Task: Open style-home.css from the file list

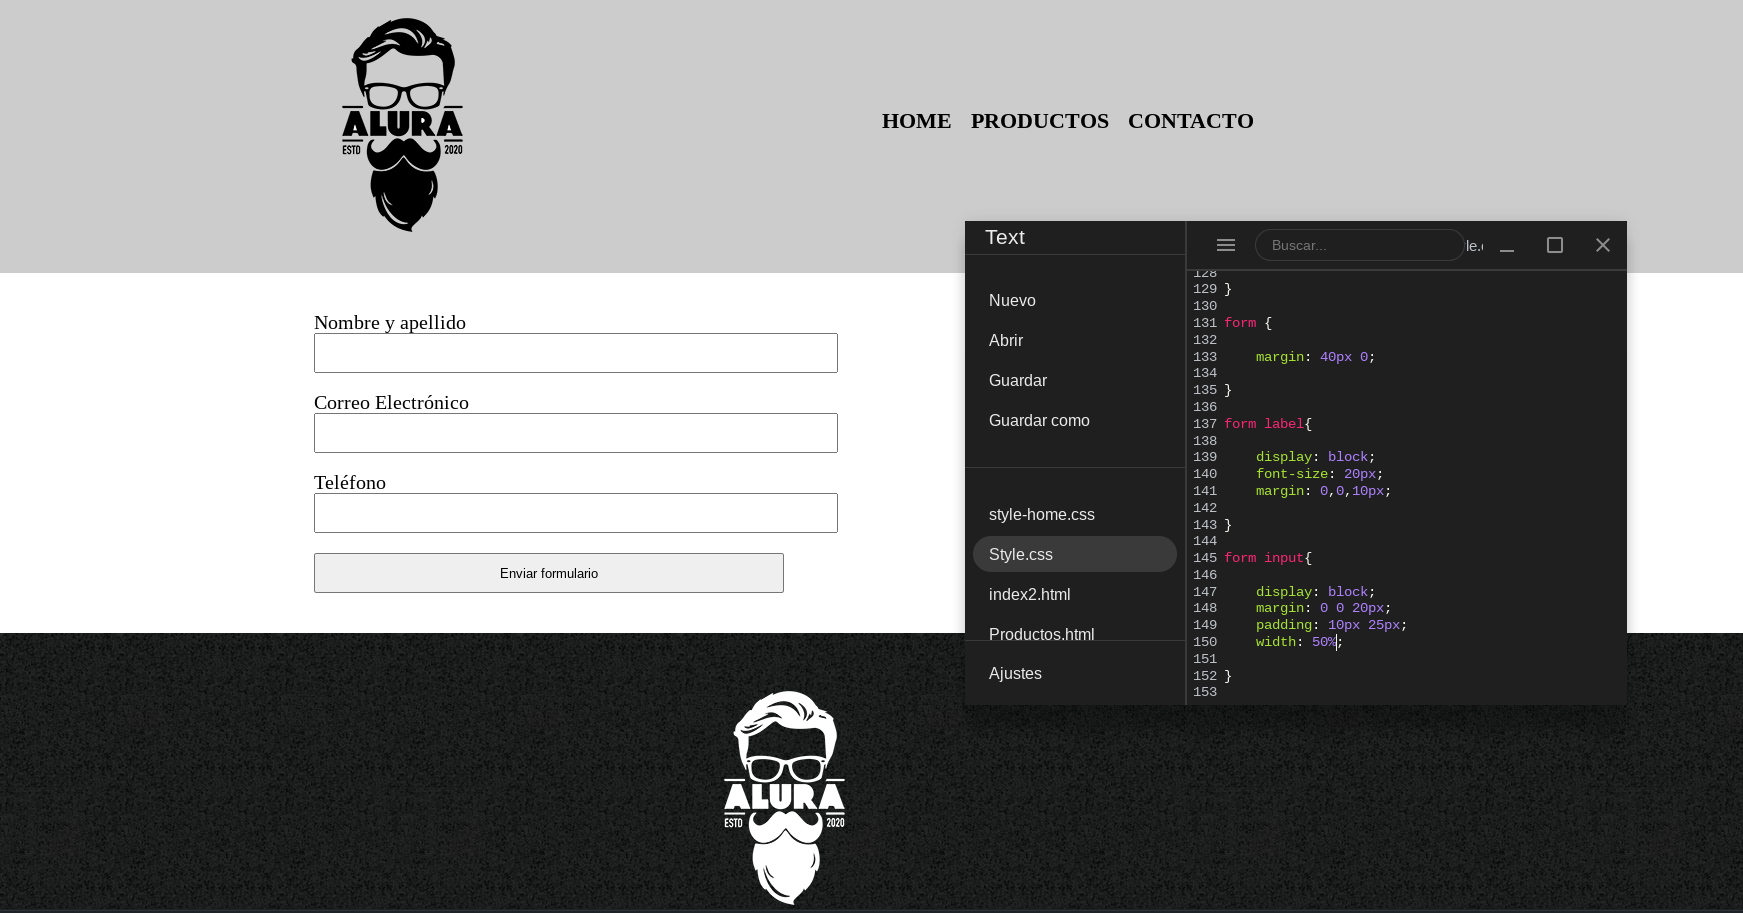Action: coord(1075,514)
